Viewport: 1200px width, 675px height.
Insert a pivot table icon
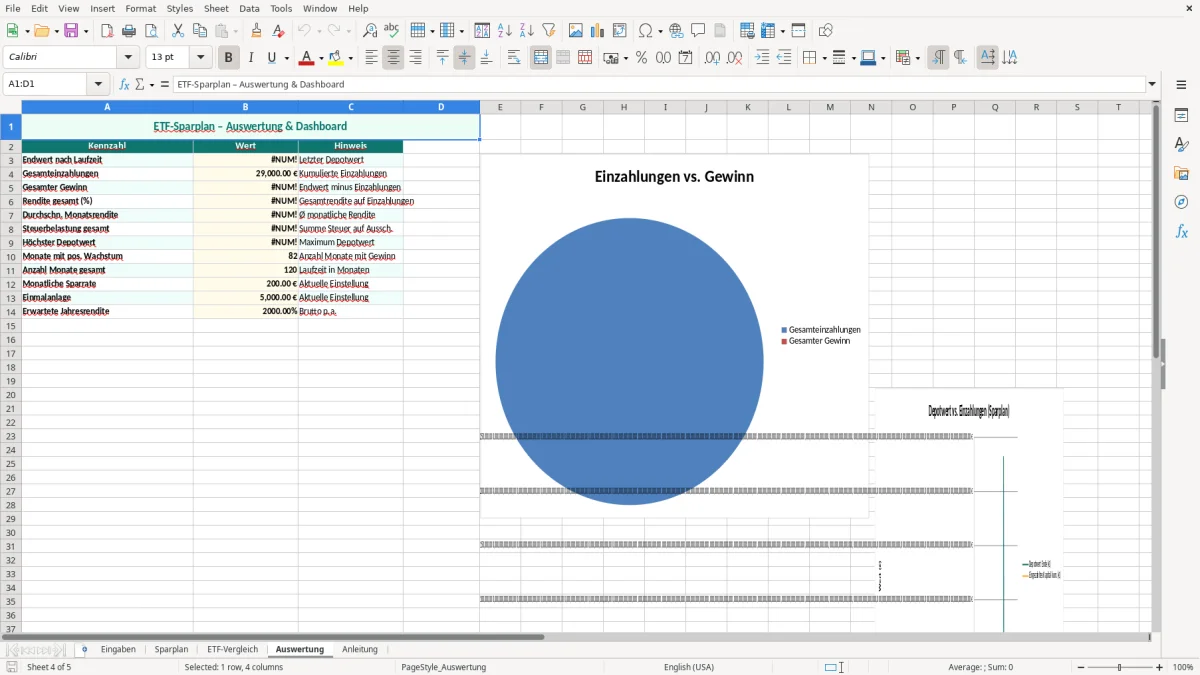(620, 31)
